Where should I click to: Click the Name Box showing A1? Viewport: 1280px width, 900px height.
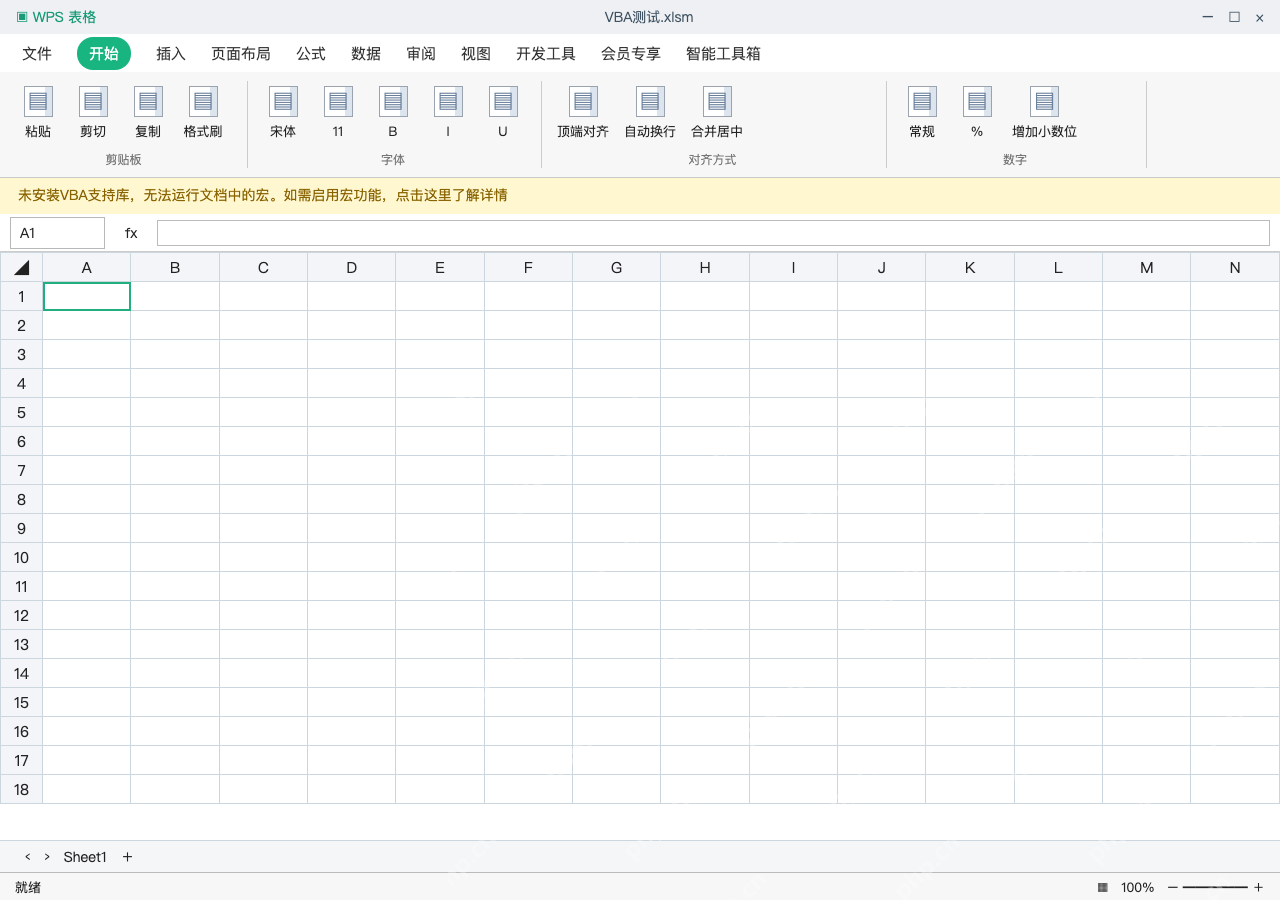(x=57, y=233)
